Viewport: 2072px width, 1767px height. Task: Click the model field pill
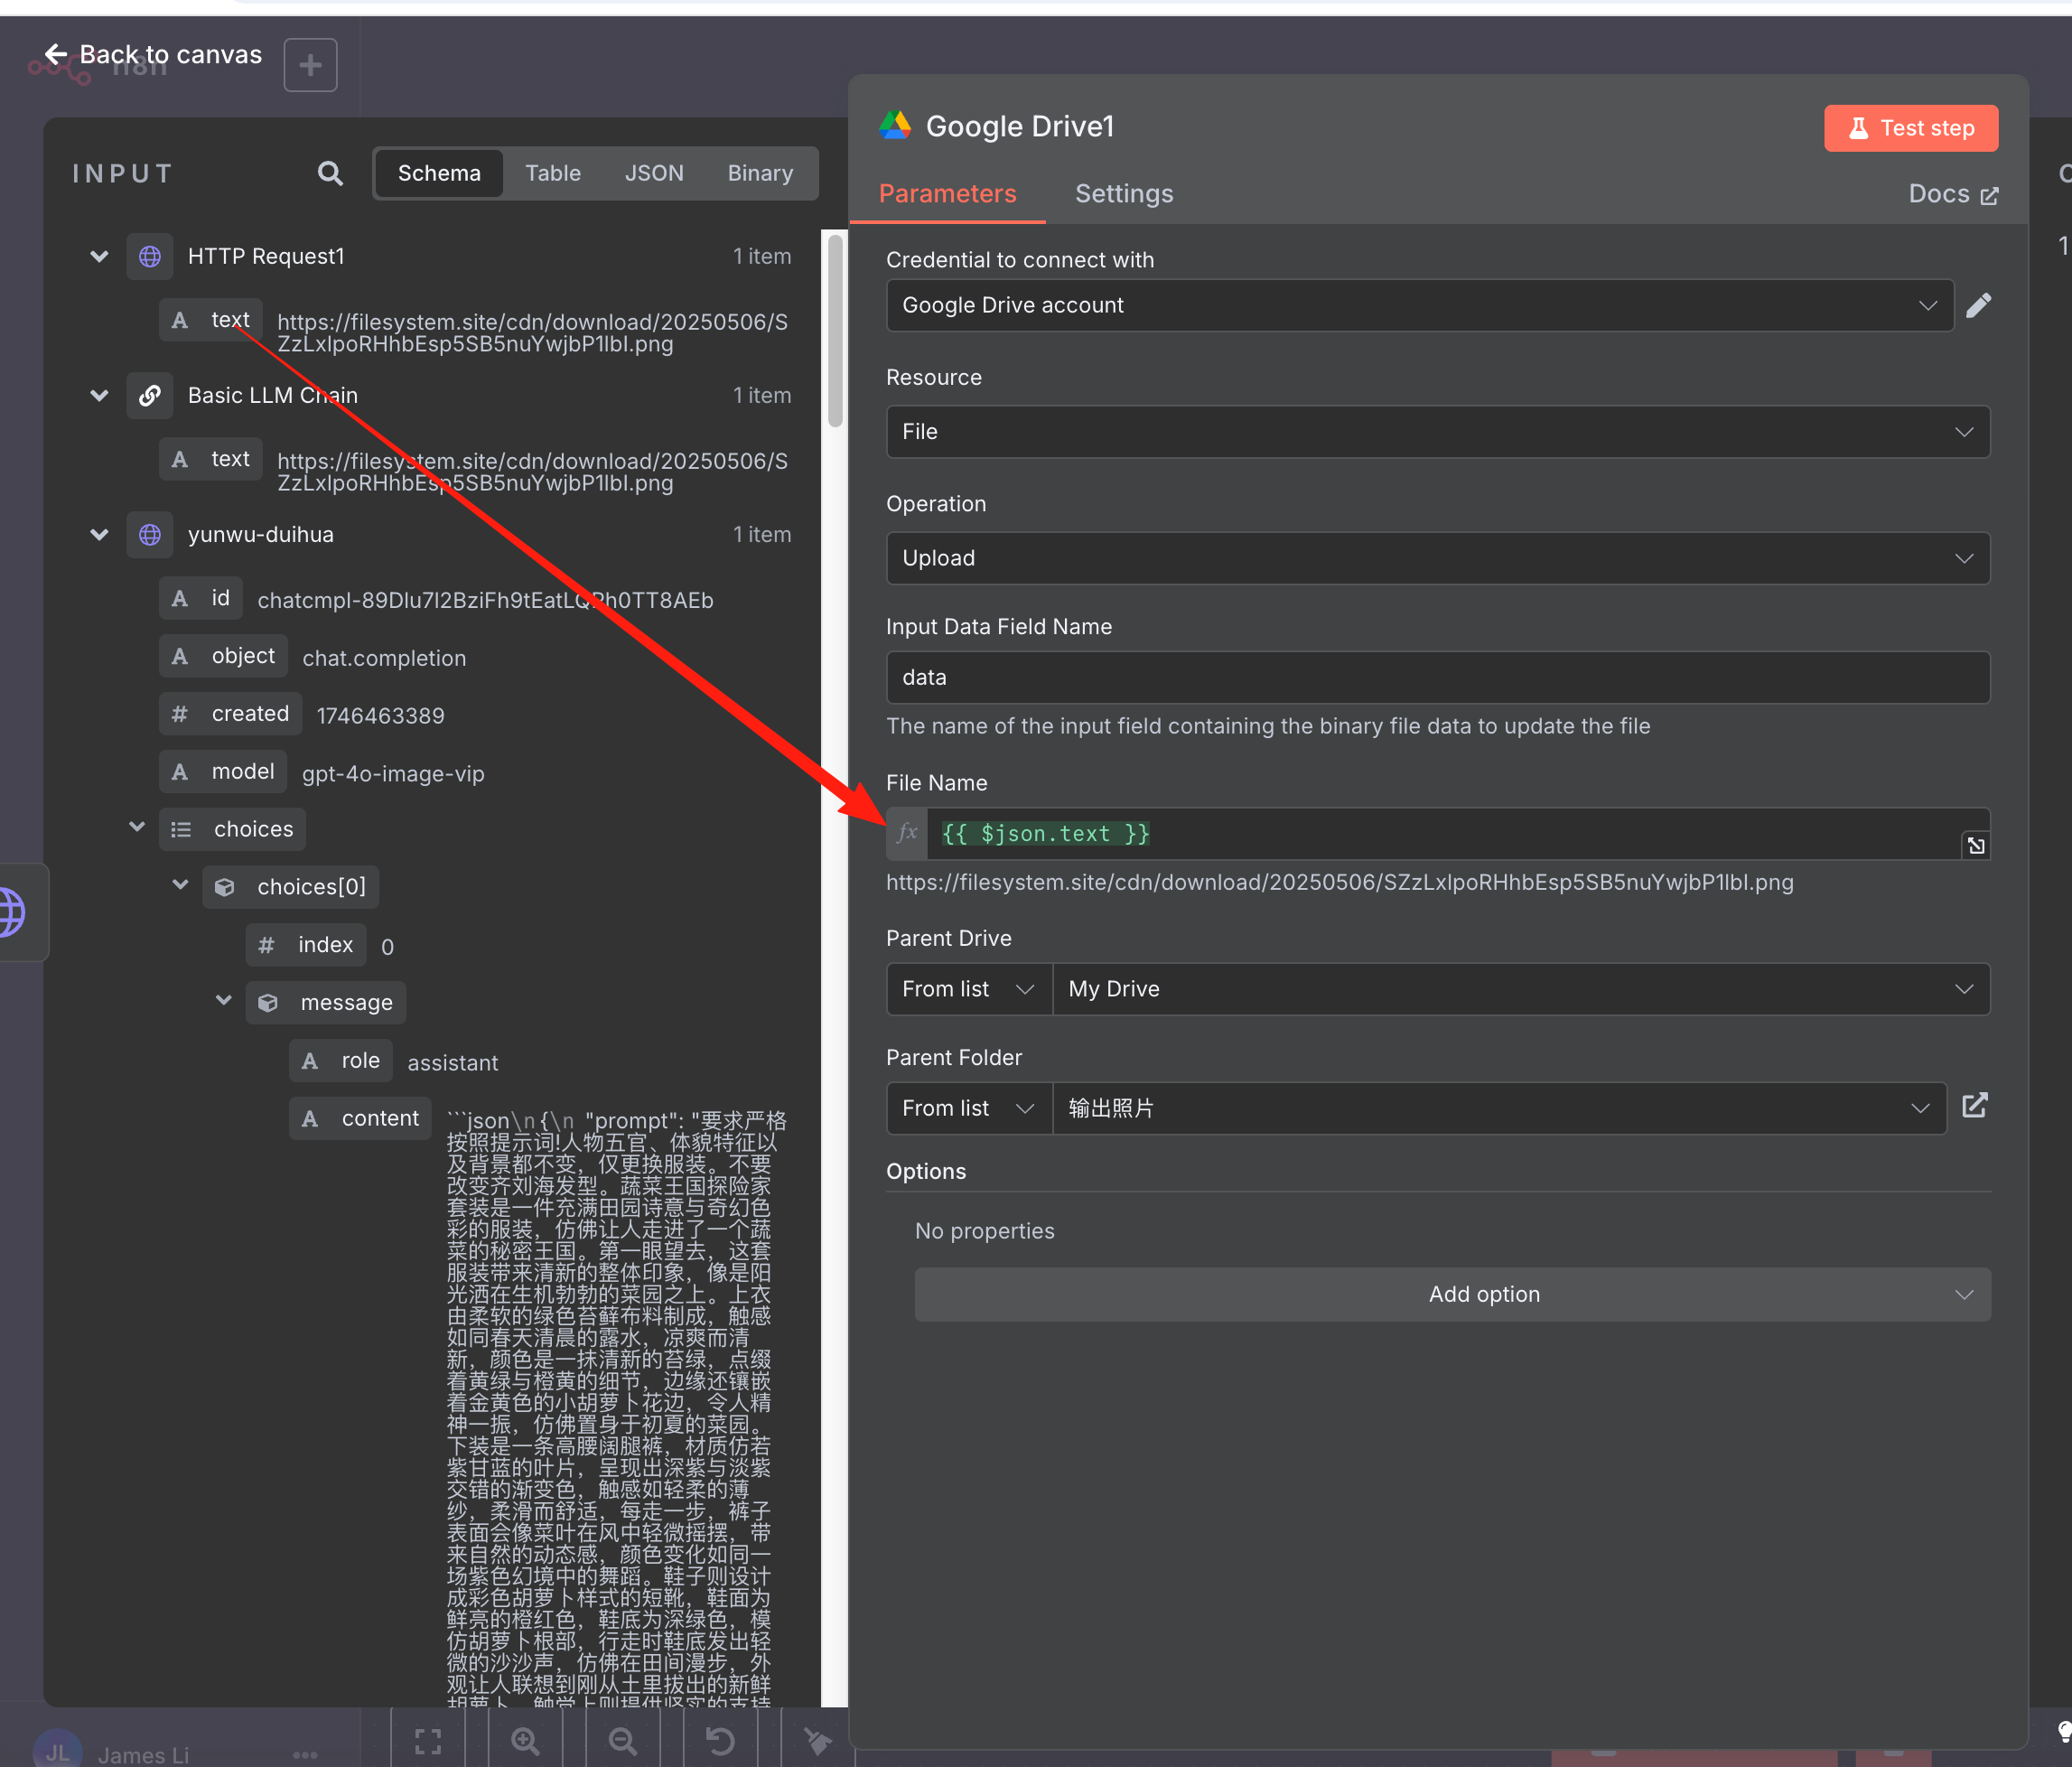click(x=223, y=772)
